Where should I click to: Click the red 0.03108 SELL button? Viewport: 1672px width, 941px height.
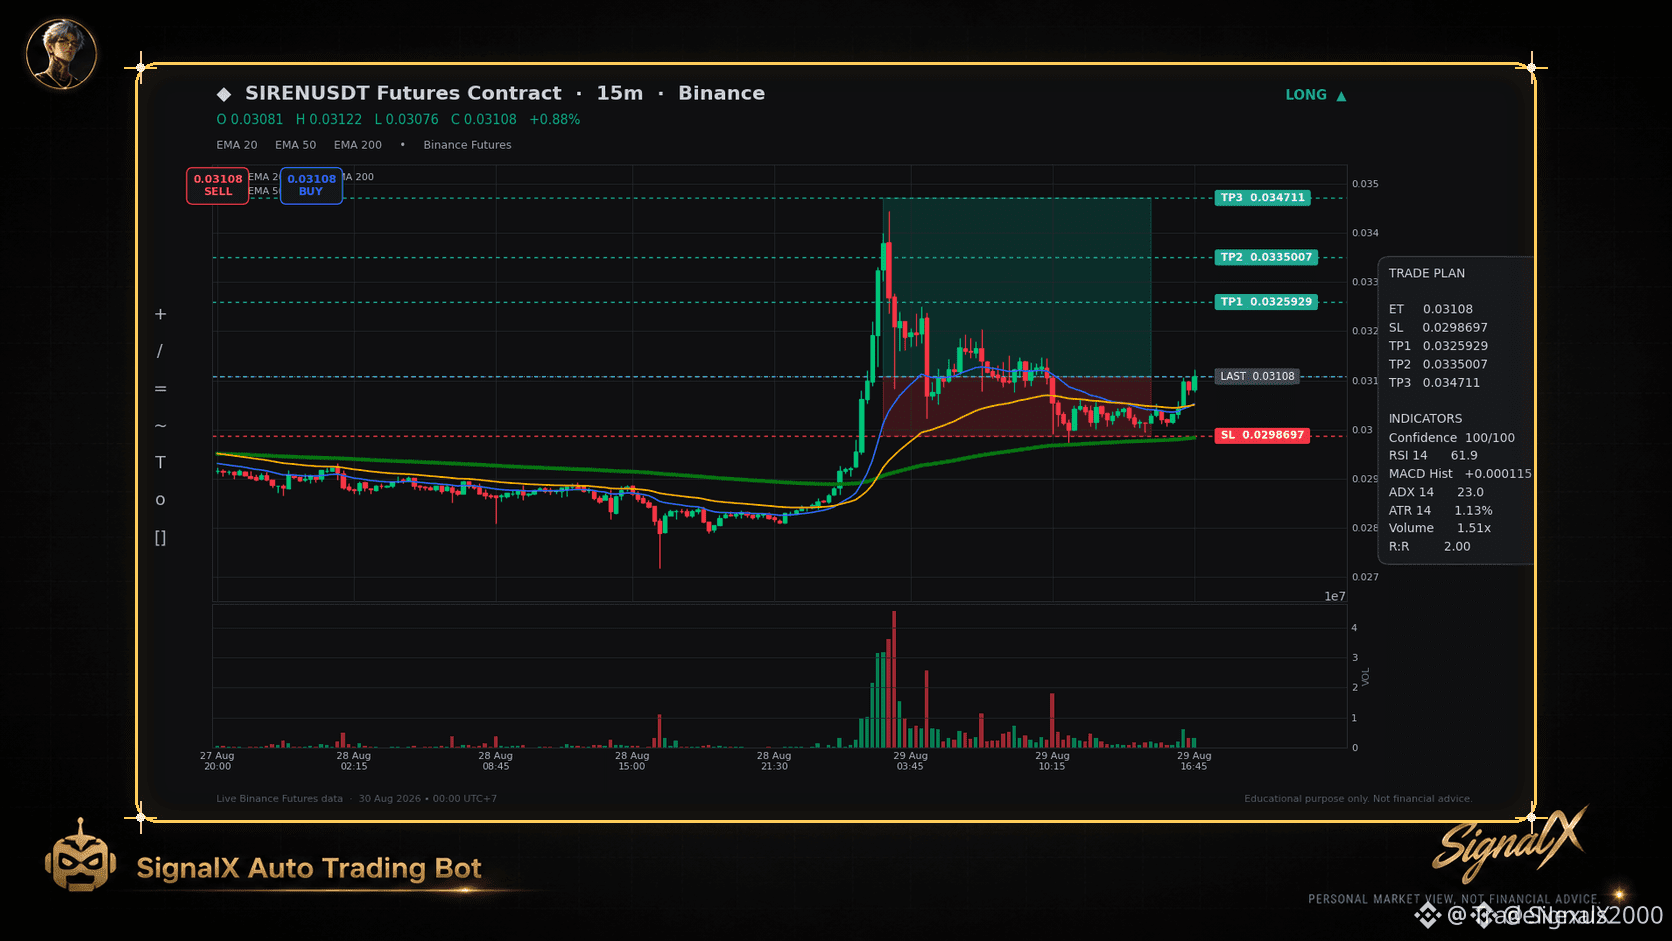pyautogui.click(x=217, y=185)
